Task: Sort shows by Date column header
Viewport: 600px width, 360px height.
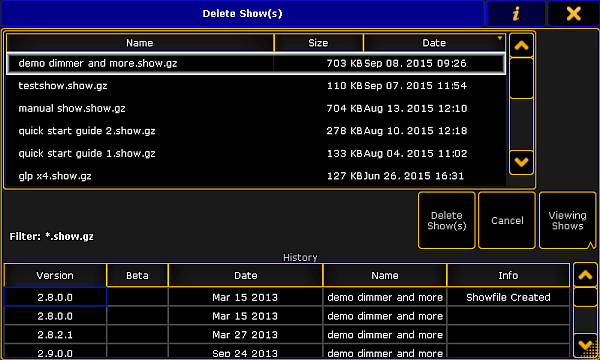Action: [434, 43]
